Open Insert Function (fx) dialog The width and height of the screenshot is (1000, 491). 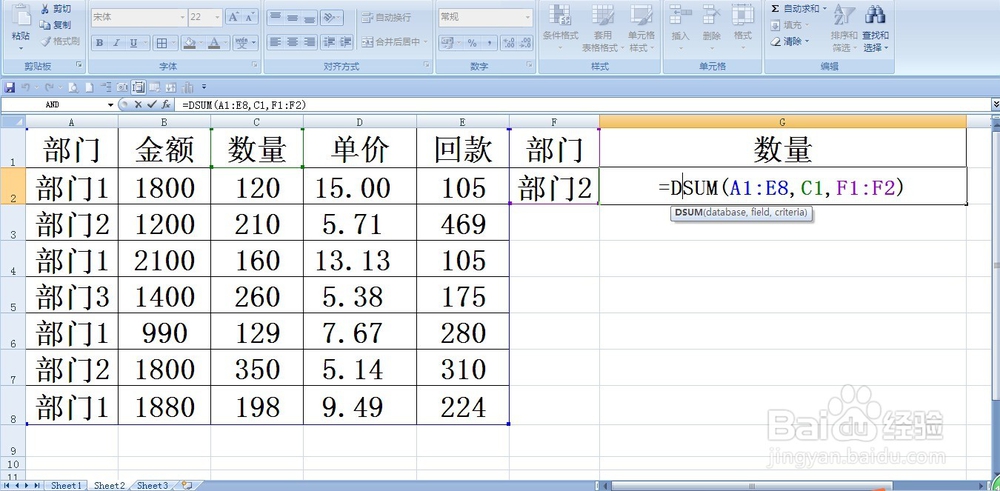tap(166, 105)
